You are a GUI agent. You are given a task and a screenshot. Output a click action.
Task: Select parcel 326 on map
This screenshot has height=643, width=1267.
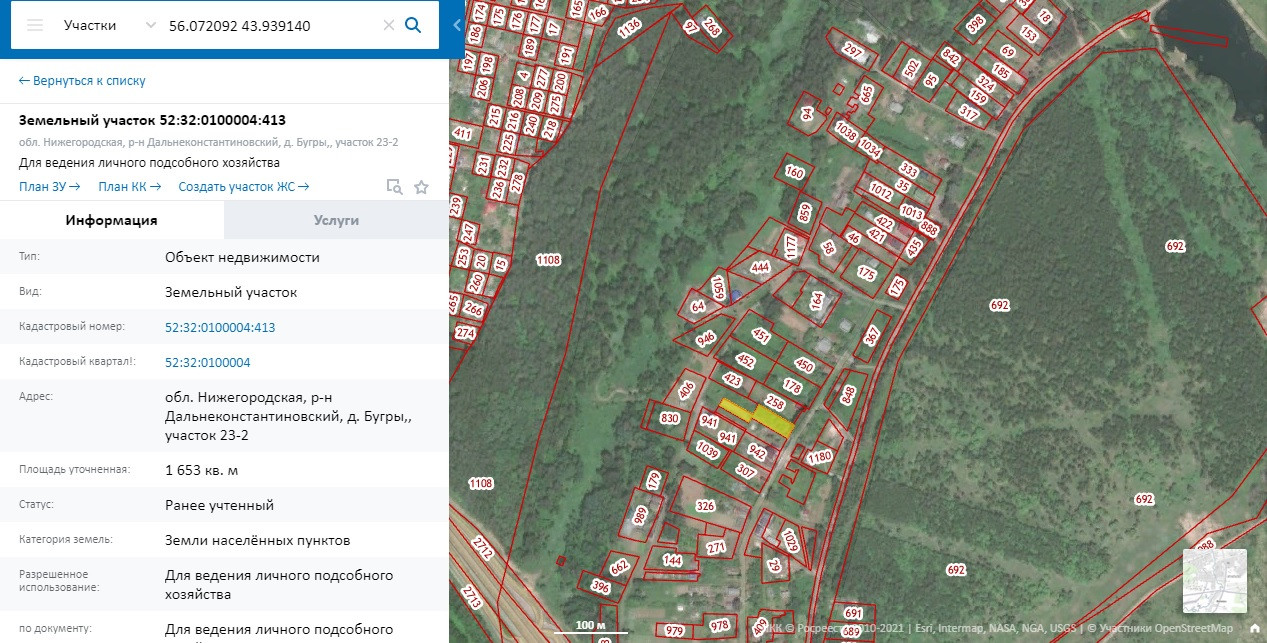click(705, 506)
